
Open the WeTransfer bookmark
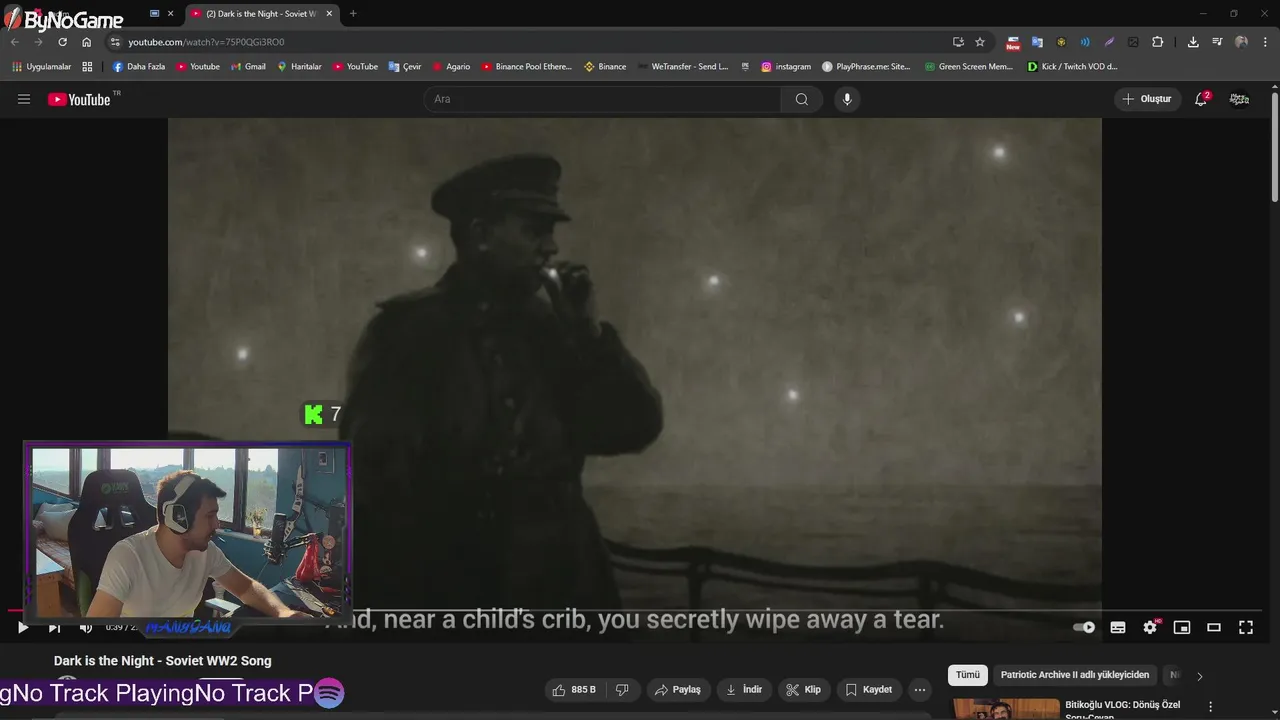pyautogui.click(x=683, y=67)
